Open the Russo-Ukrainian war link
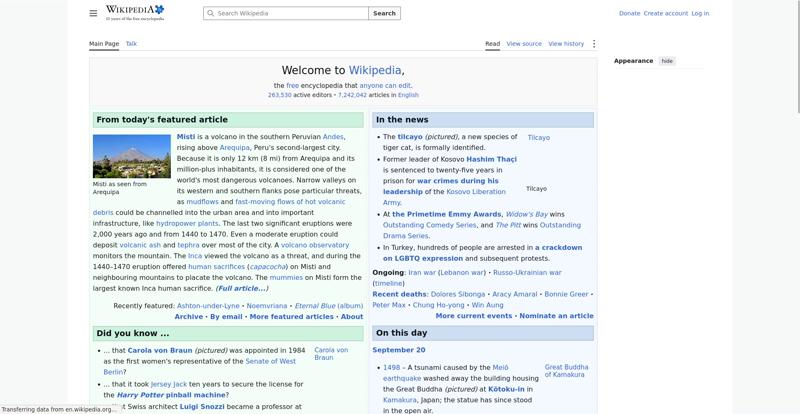The width and height of the screenshot is (800, 414). point(527,273)
